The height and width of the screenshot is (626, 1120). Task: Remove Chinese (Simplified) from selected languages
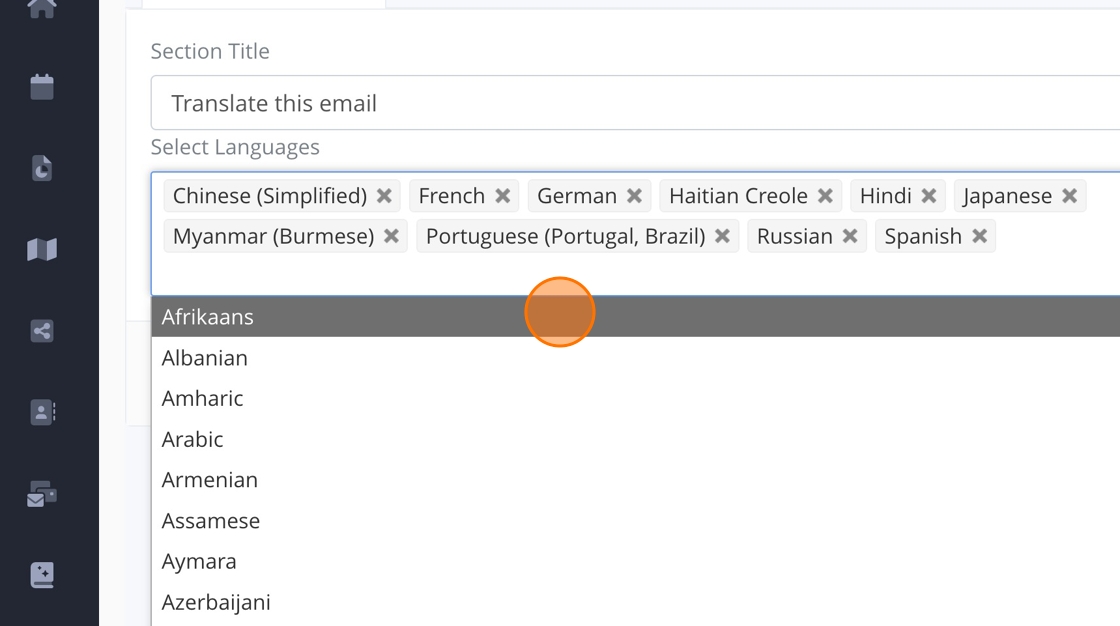click(x=384, y=196)
